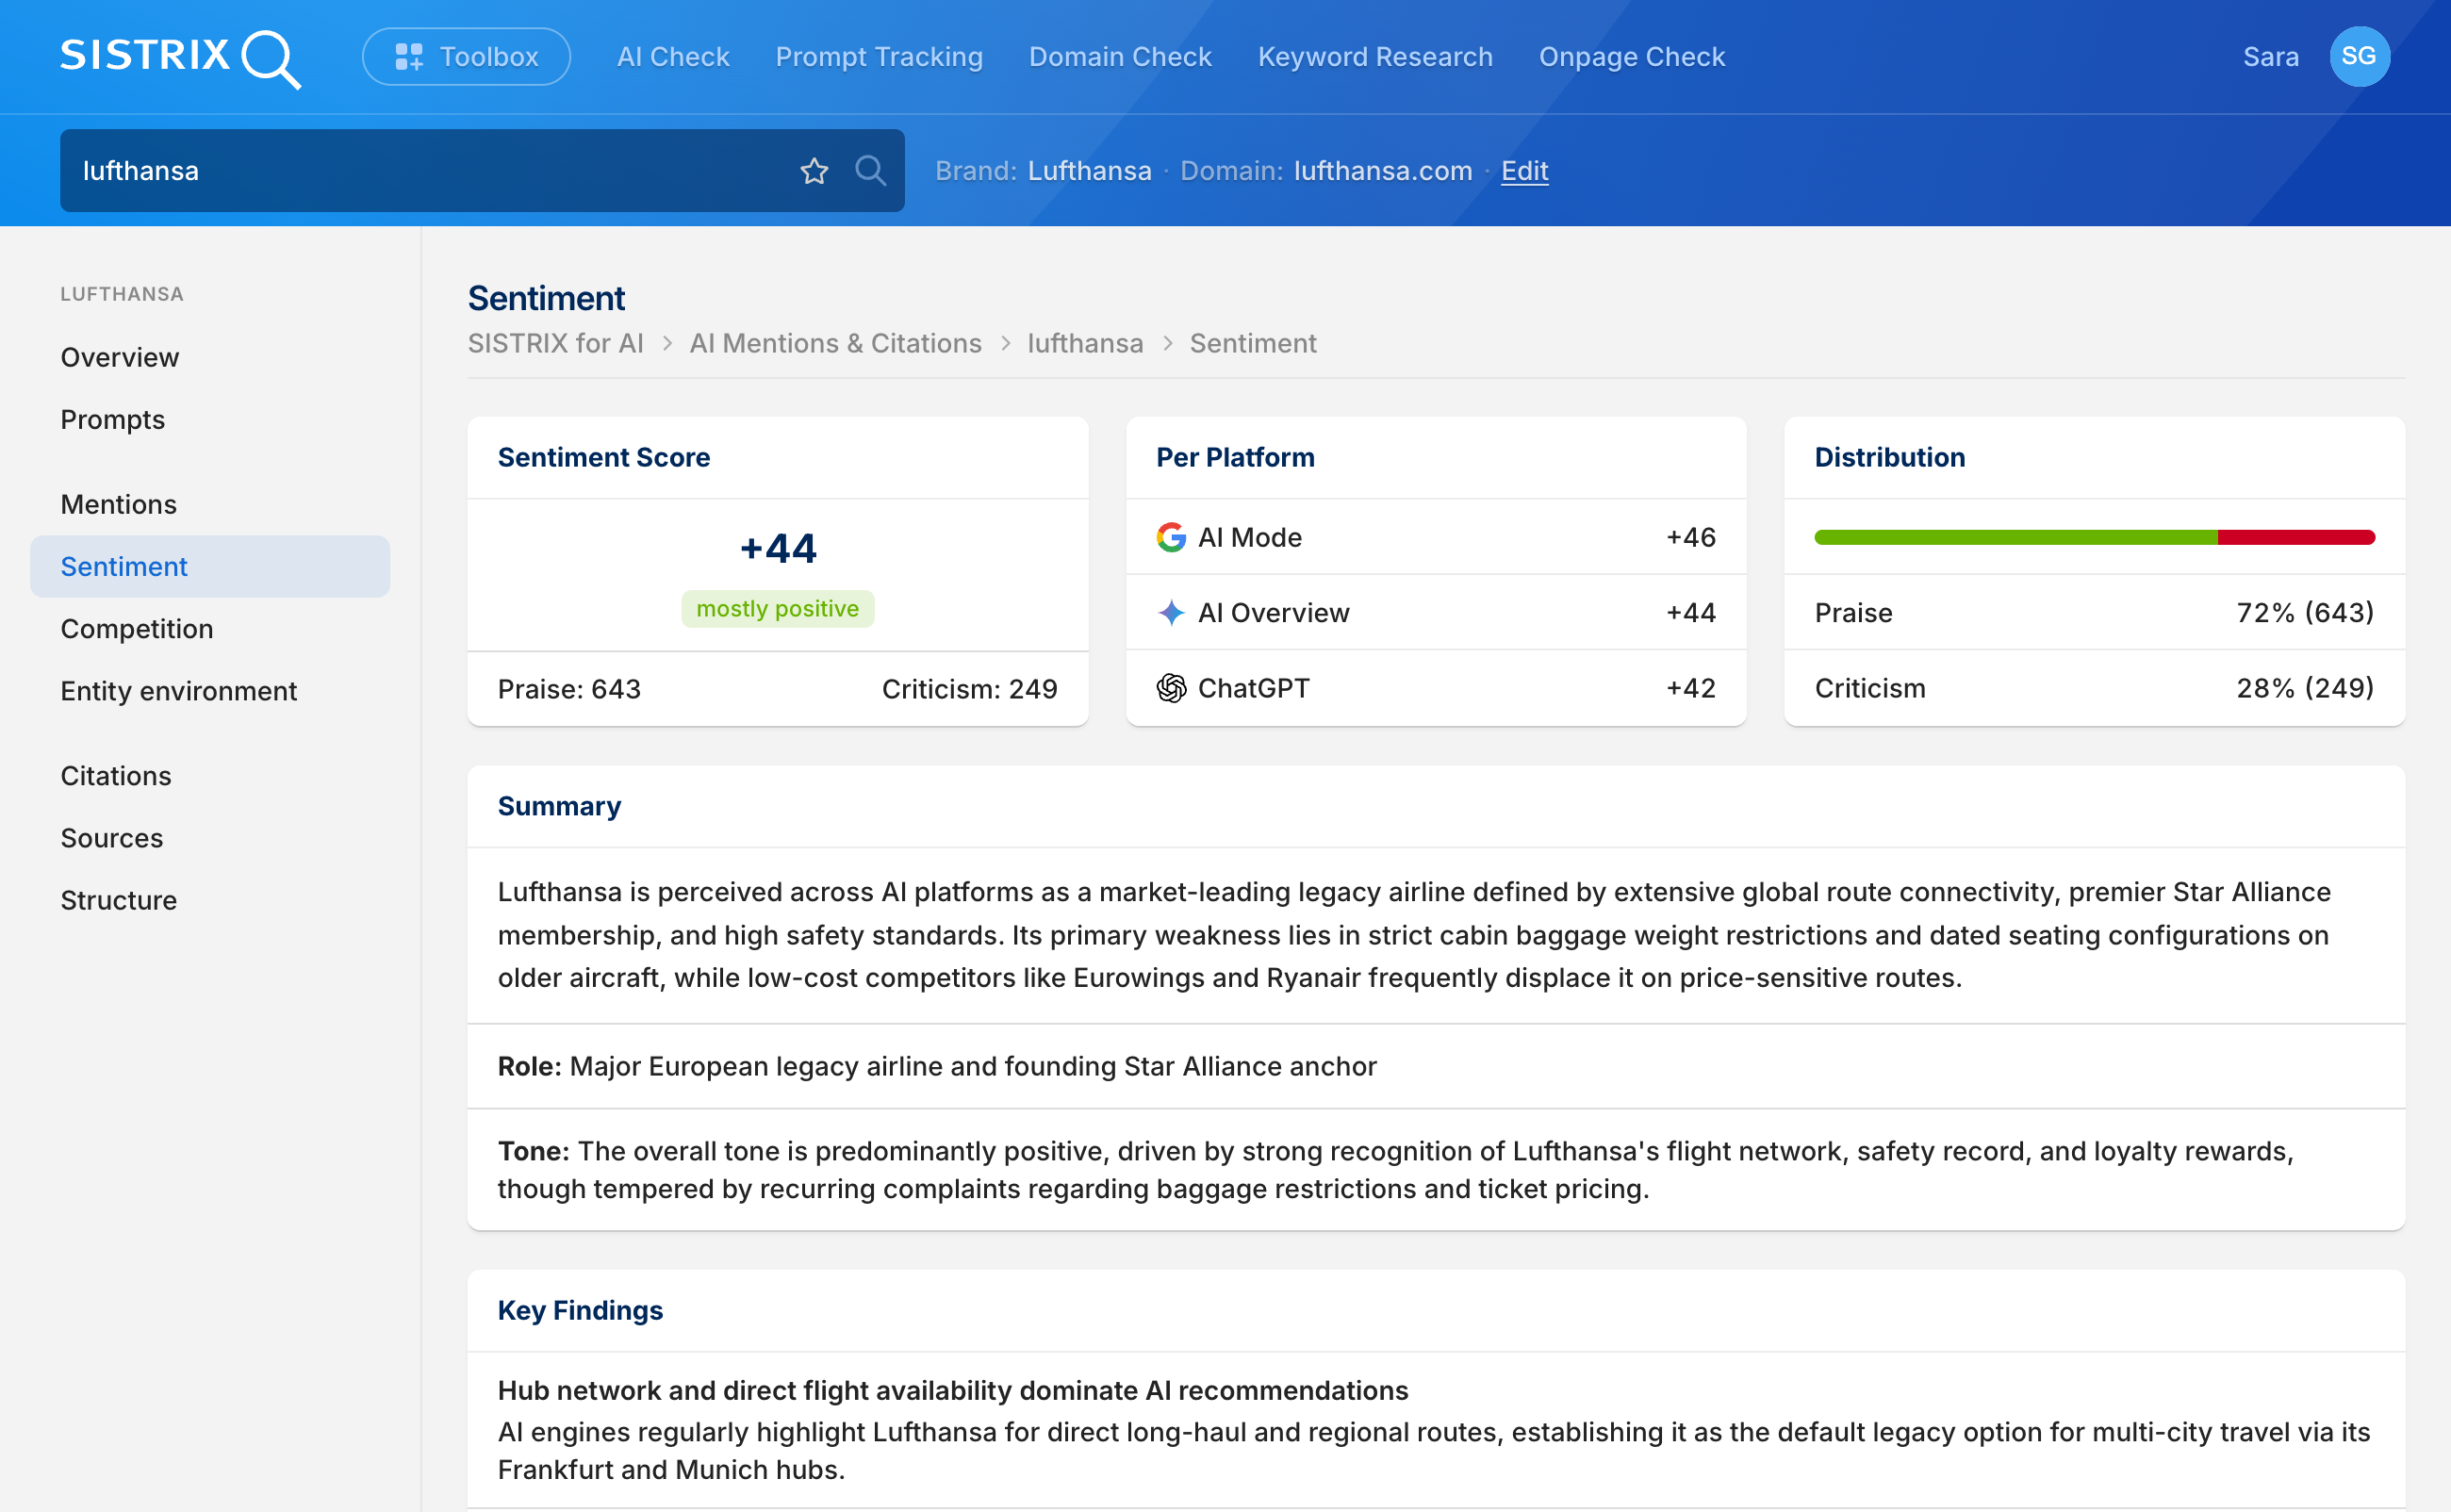Edit the brand and domain settings
The width and height of the screenshot is (2451, 1512).
point(1524,171)
